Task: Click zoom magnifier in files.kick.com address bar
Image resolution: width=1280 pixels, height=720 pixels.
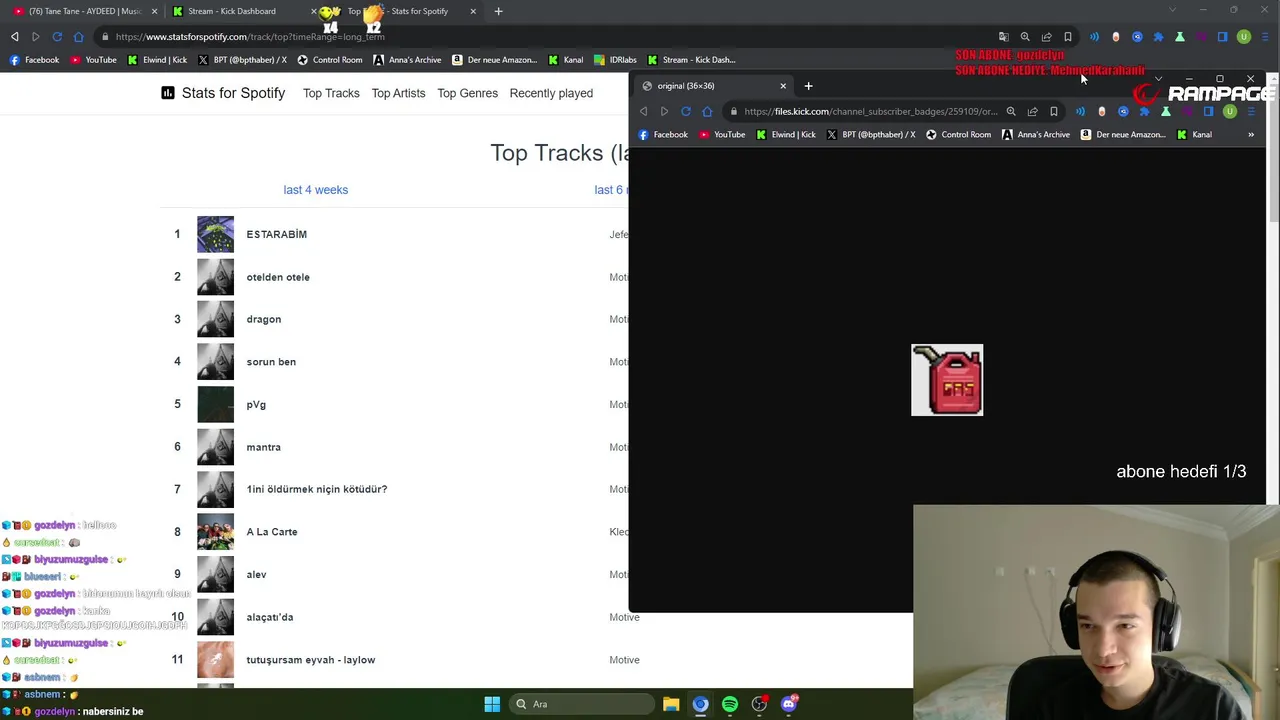Action: click(1011, 112)
